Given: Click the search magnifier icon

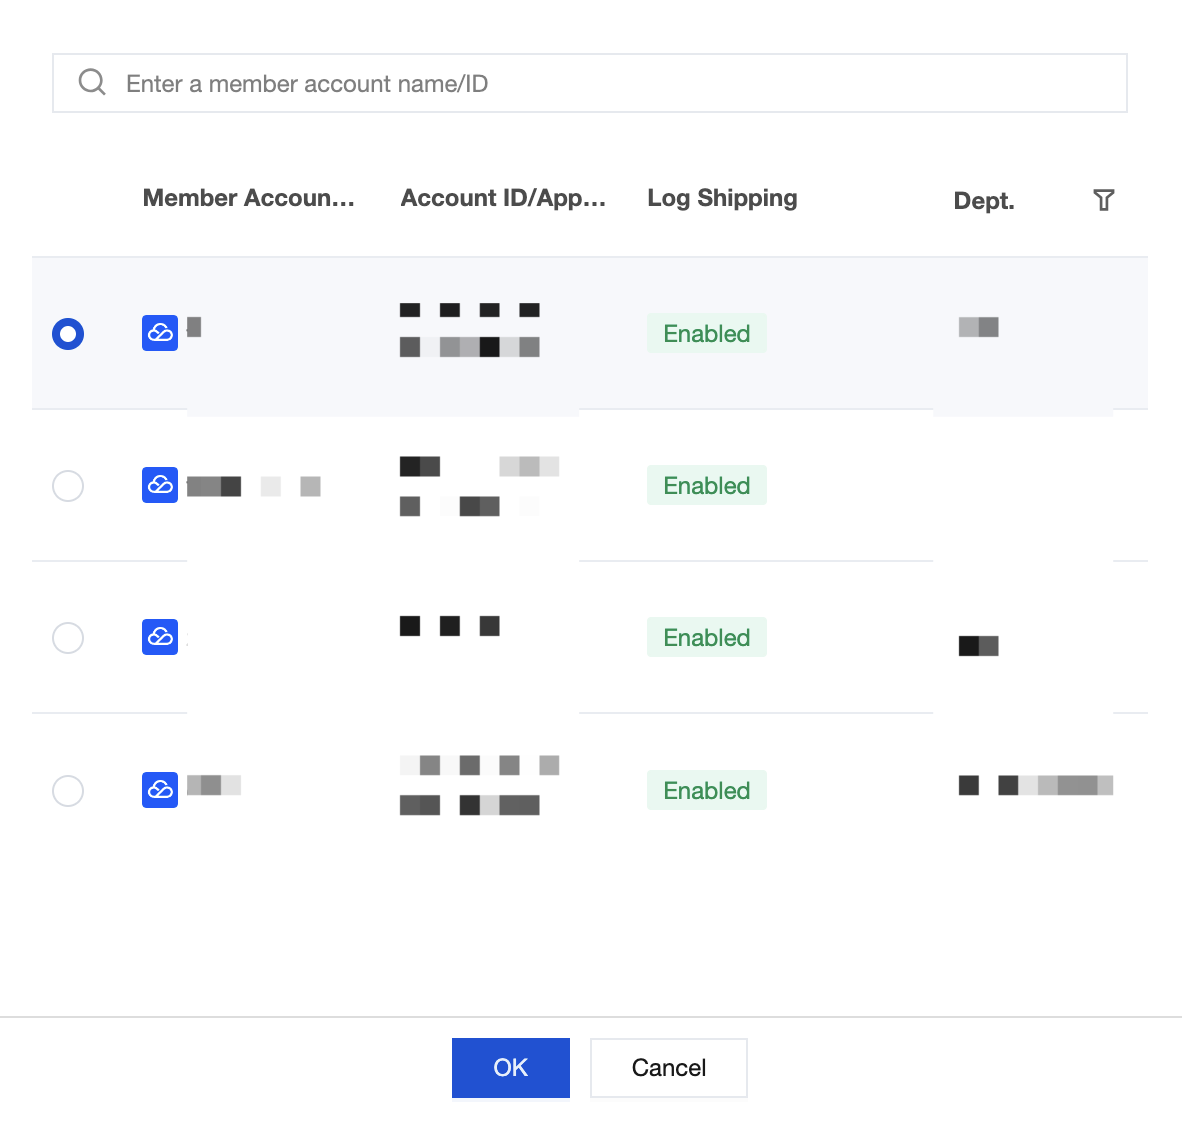Looking at the screenshot, I should pyautogui.click(x=92, y=82).
